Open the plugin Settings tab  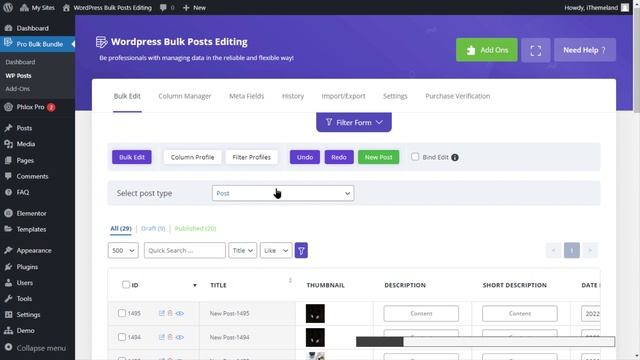395,96
